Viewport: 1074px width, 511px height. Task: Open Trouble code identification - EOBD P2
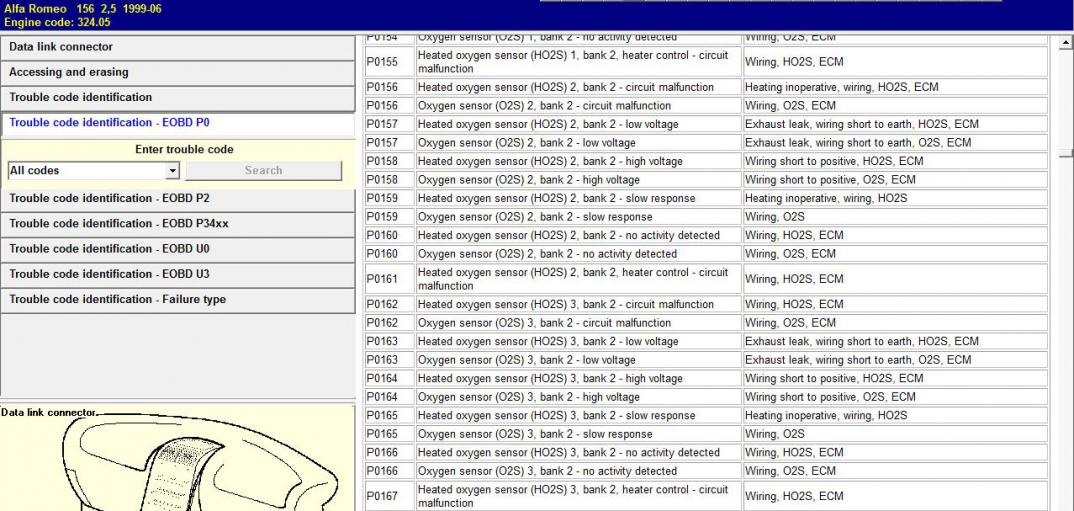coord(177,199)
